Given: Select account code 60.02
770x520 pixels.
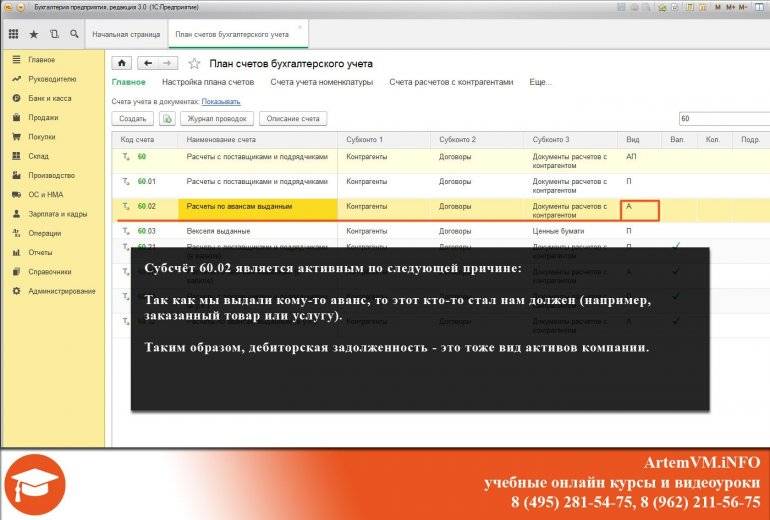Looking at the screenshot, I should point(146,206).
